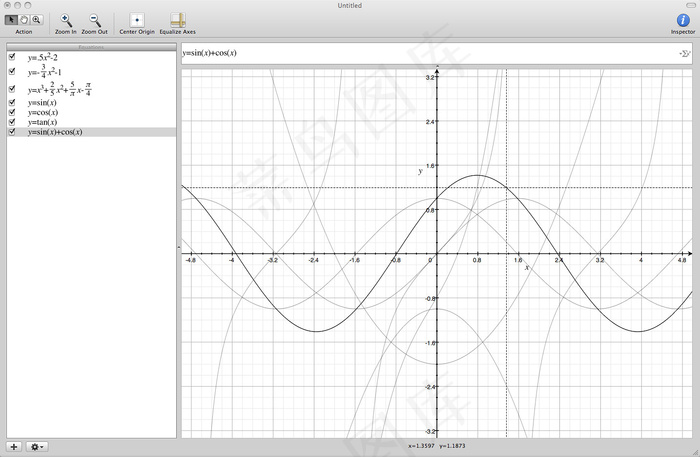The width and height of the screenshot is (700, 457).
Task: Disable the y=tan(x) graph checkbox
Action: tap(12, 121)
